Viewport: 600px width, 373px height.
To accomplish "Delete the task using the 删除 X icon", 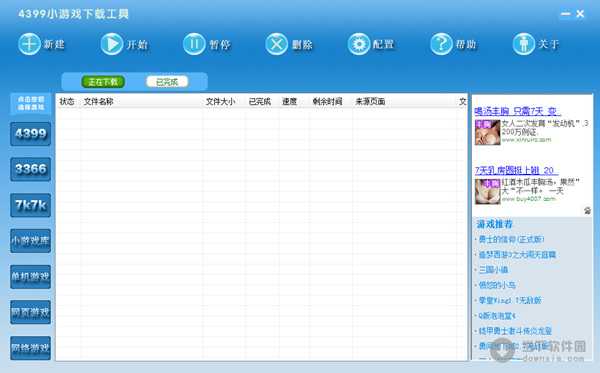I will coord(277,44).
